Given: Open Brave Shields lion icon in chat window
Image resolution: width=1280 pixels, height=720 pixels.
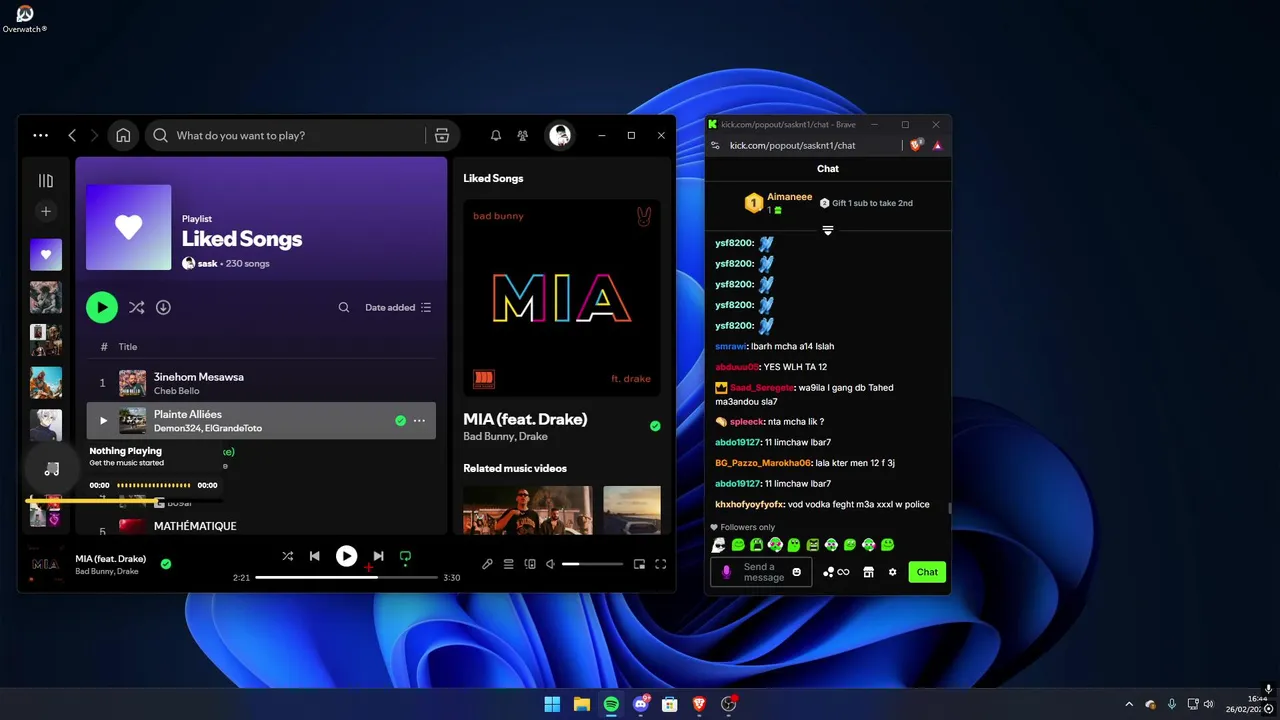Looking at the screenshot, I should click(916, 145).
